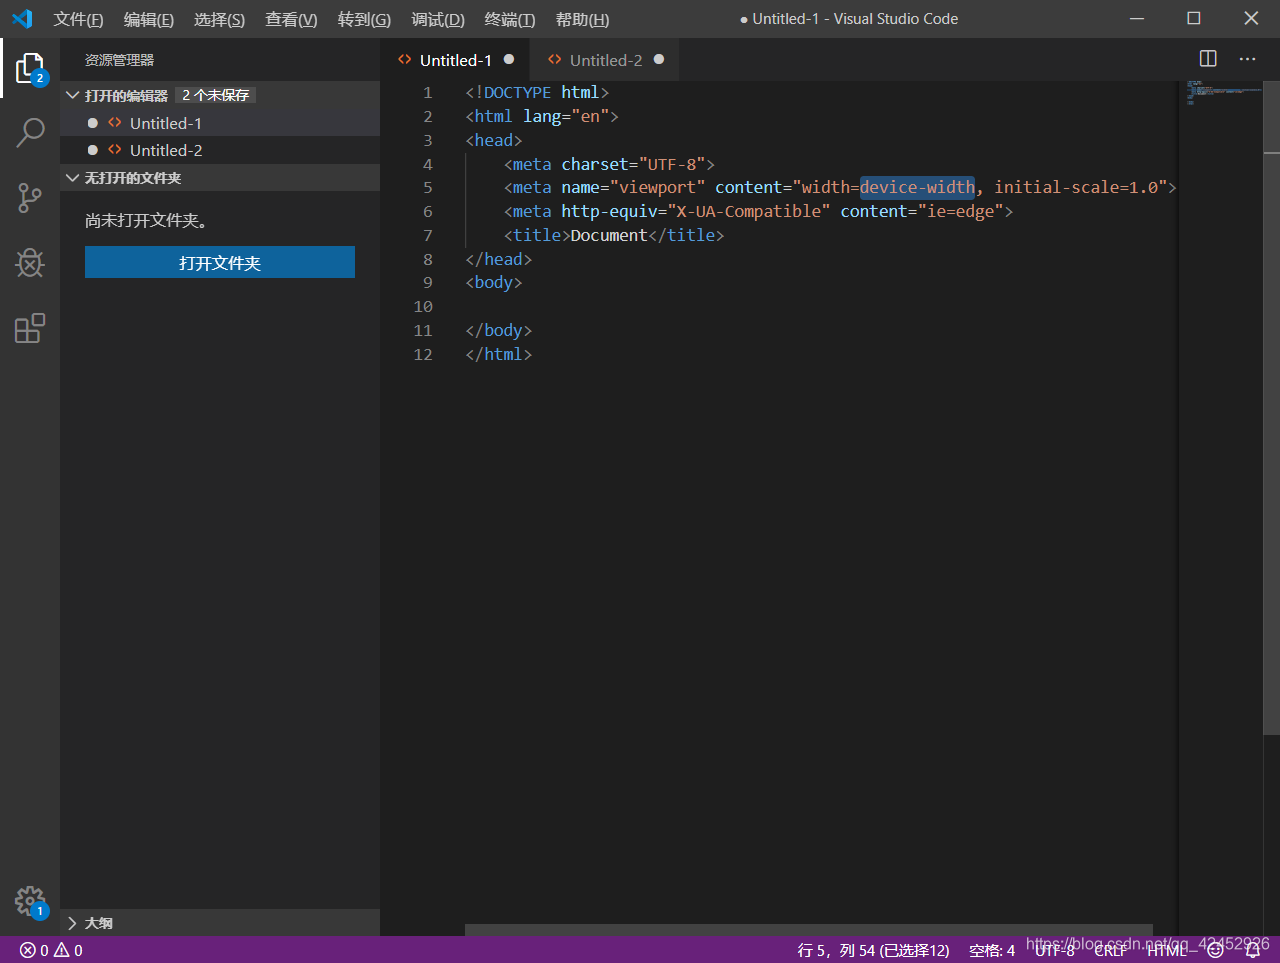Image resolution: width=1280 pixels, height=963 pixels.
Task: Open the editor more actions ellipsis
Action: coord(1247,59)
